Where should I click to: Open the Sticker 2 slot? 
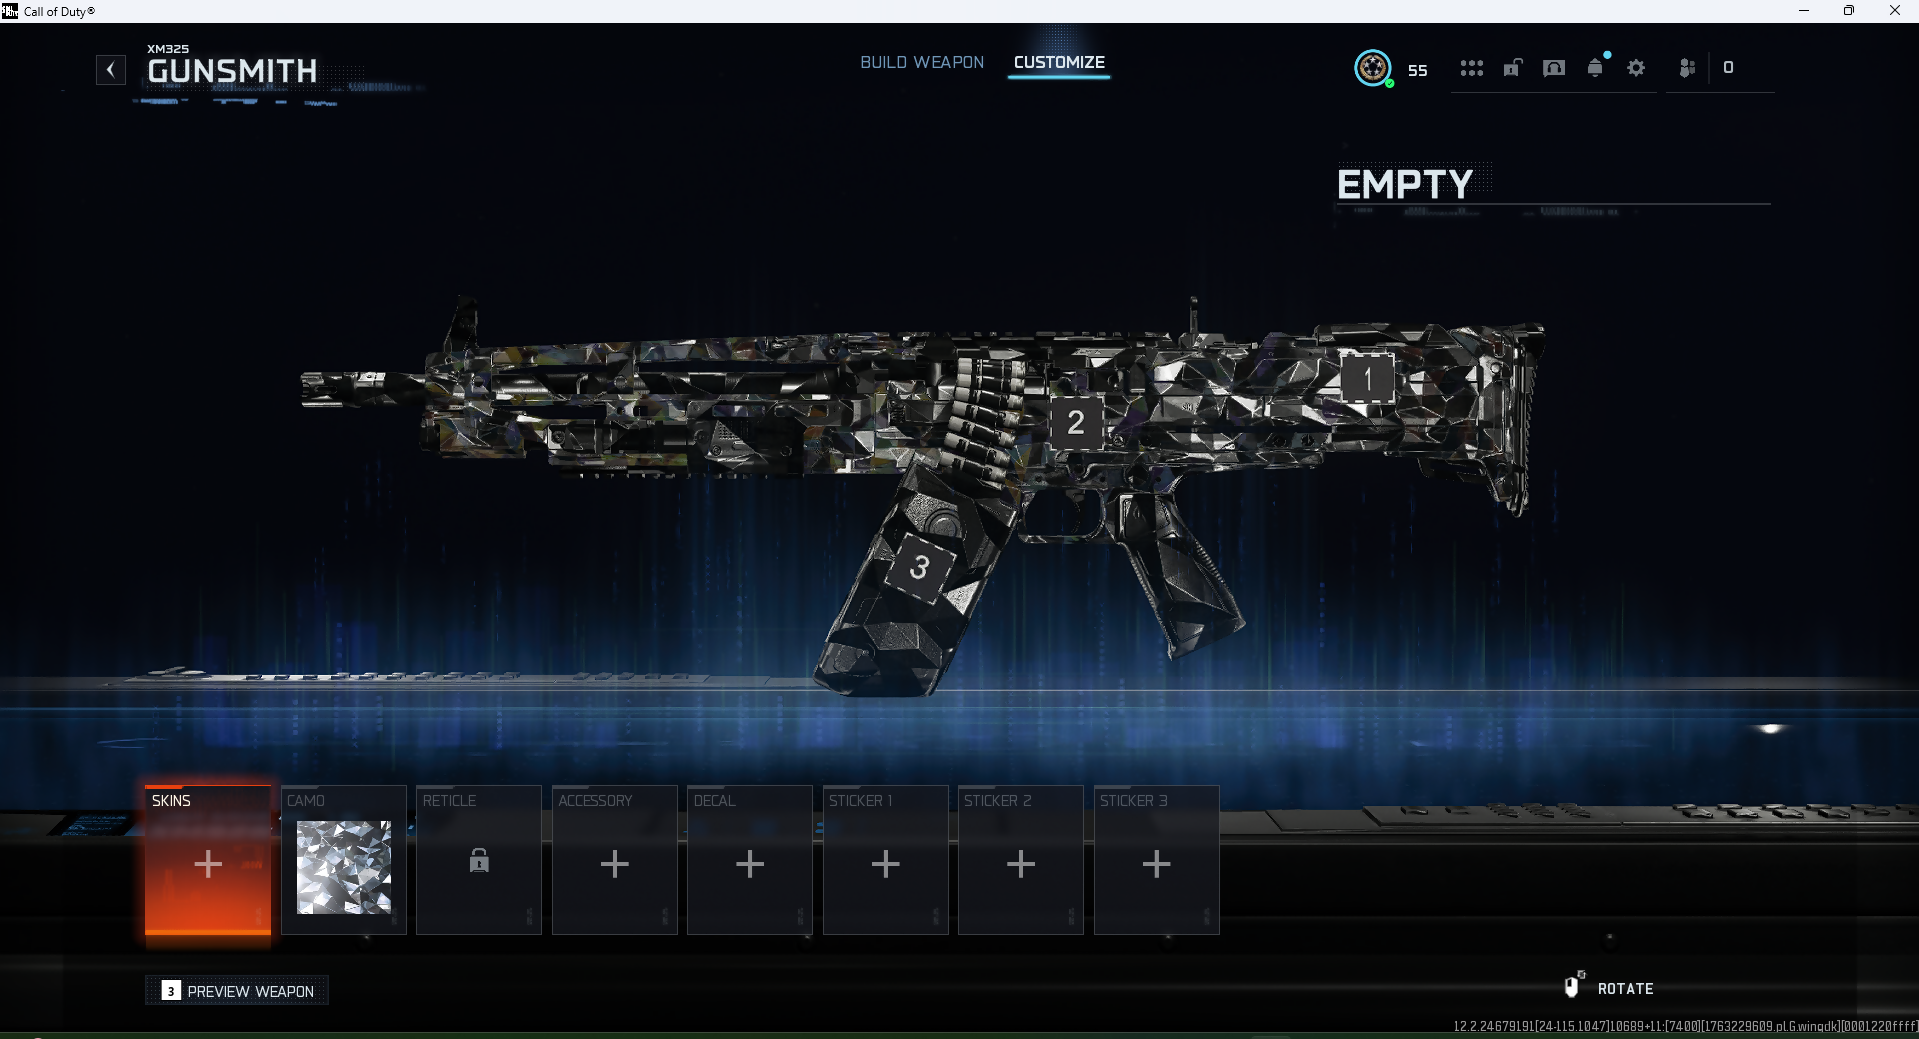[x=1021, y=863]
